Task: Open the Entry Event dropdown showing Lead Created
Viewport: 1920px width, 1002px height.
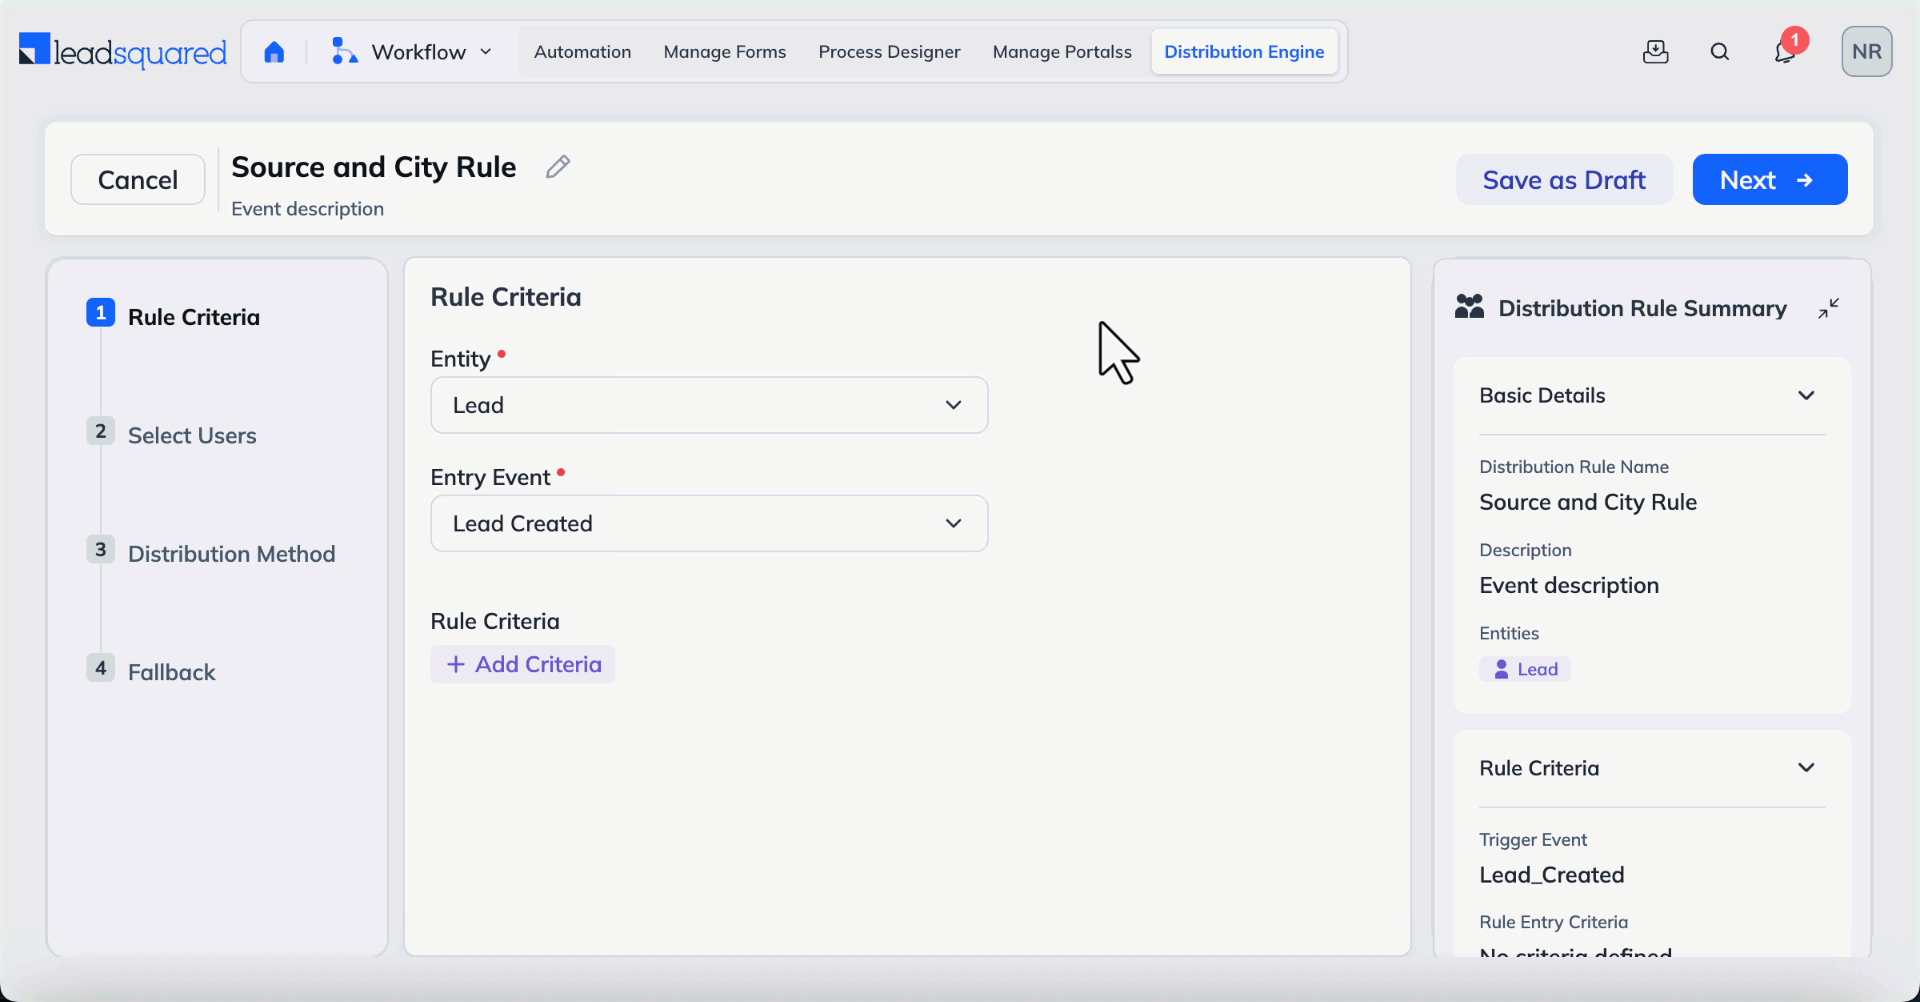Action: tap(708, 523)
